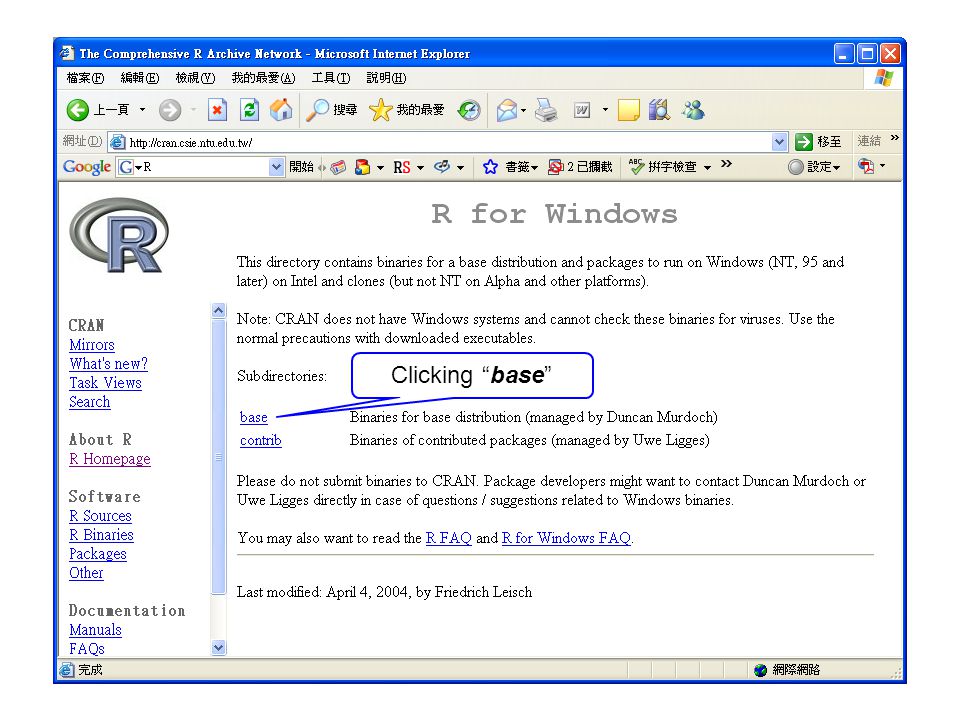
Task: Click the Google bookmarks star icon
Action: (490, 167)
